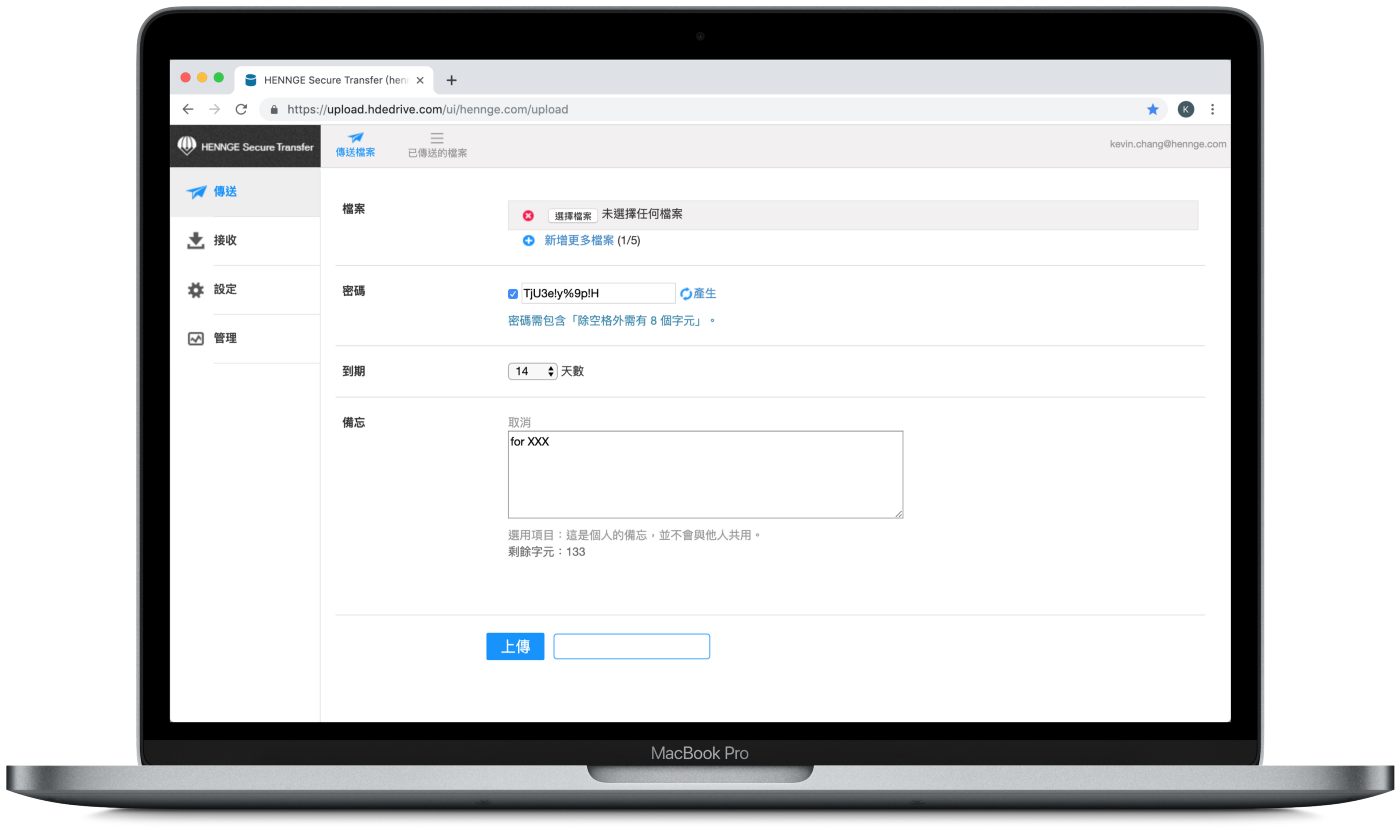Click the password text field

(598, 294)
